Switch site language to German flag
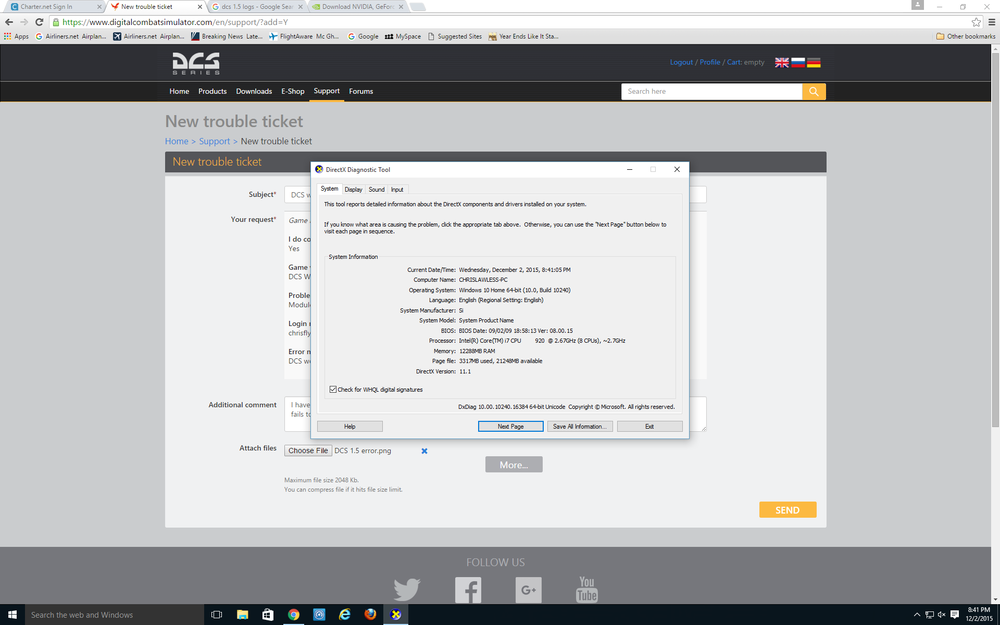This screenshot has height=625, width=1000. [814, 62]
